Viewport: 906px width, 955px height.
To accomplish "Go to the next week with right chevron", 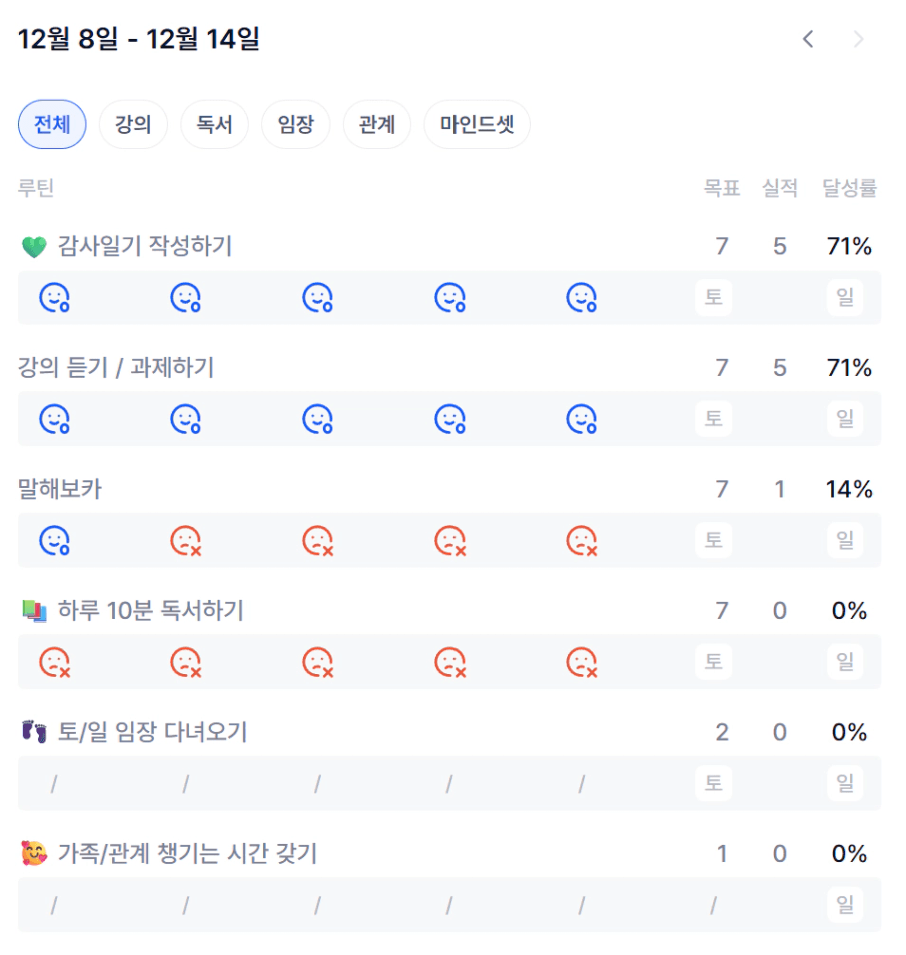I will (857, 40).
